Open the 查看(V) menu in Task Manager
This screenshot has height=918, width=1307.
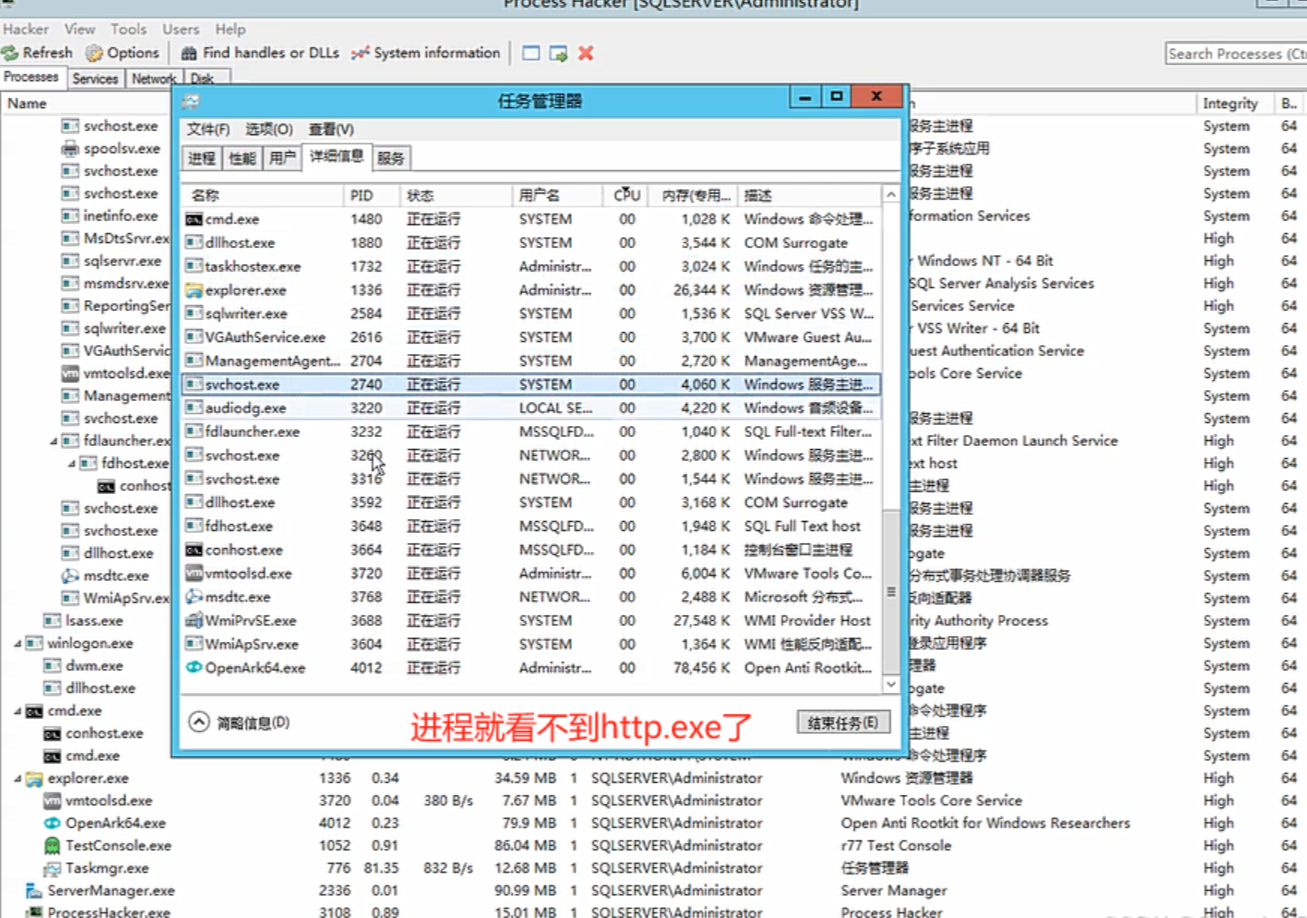pyautogui.click(x=331, y=130)
